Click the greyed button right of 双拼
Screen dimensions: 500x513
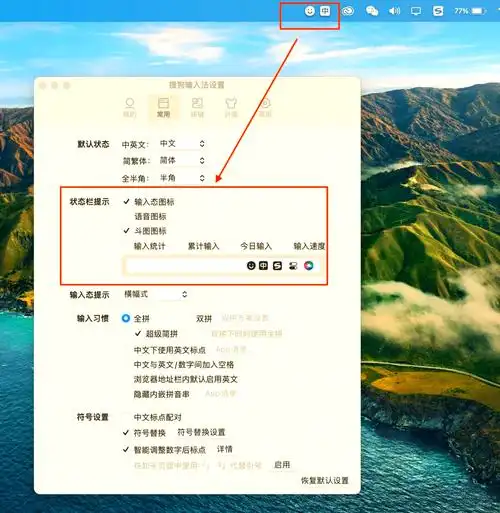(x=245, y=318)
